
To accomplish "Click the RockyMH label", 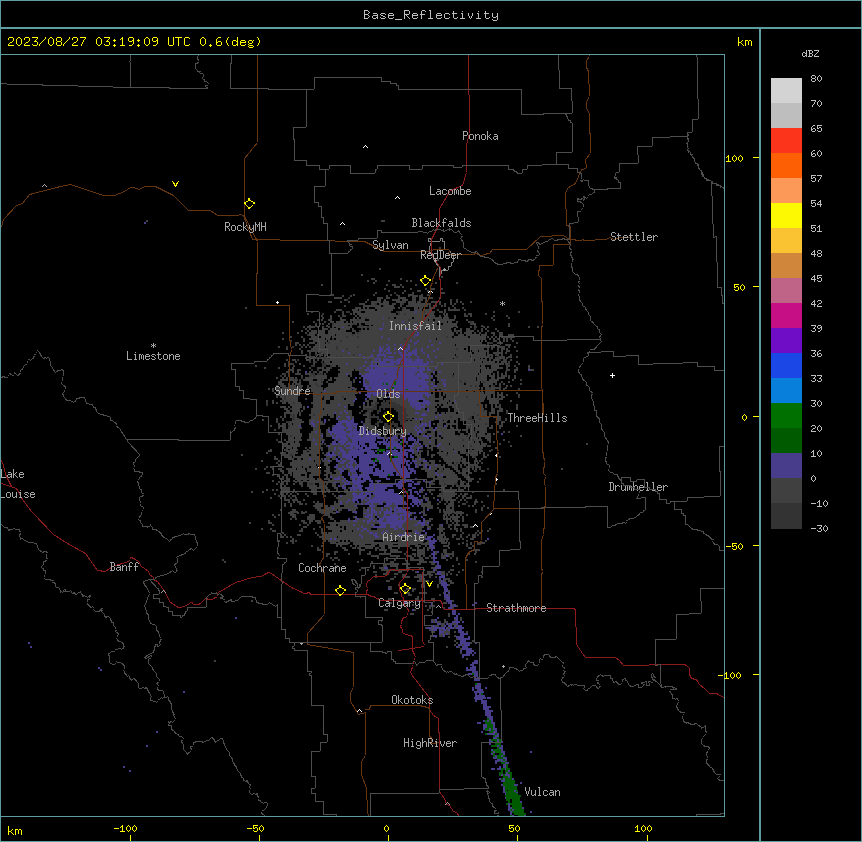I will tap(245, 227).
